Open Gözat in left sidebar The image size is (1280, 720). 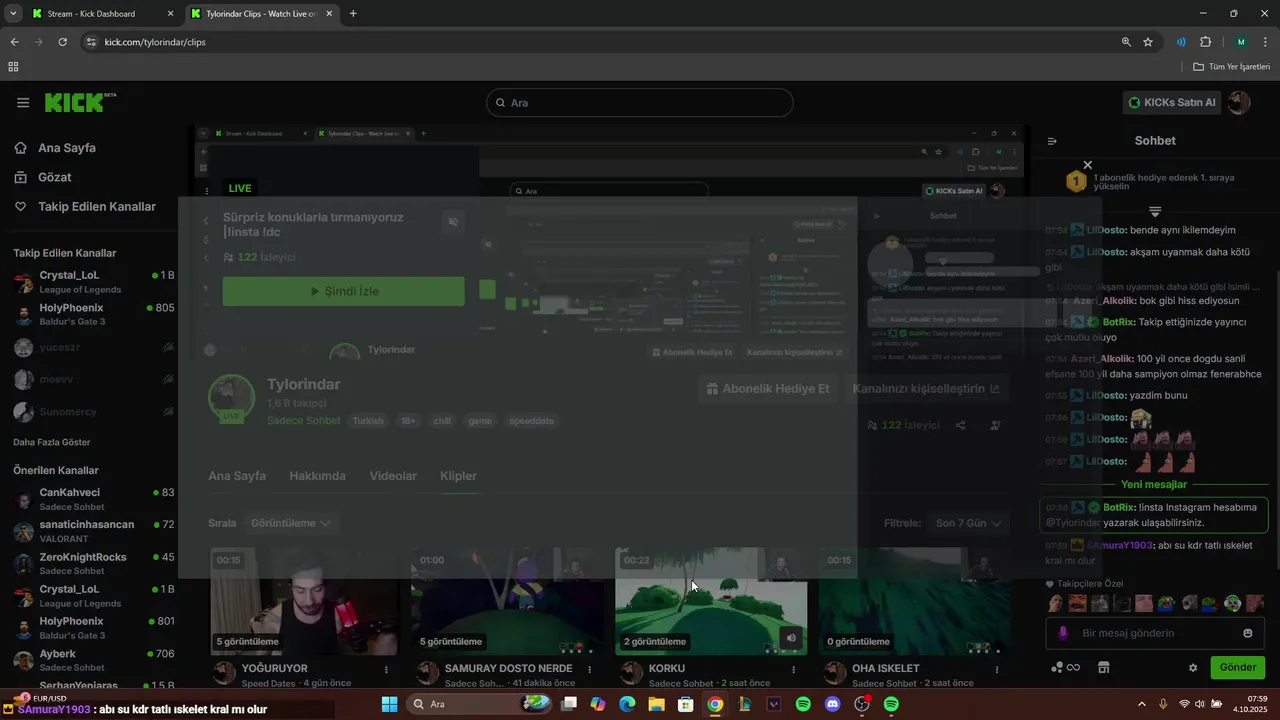(55, 177)
